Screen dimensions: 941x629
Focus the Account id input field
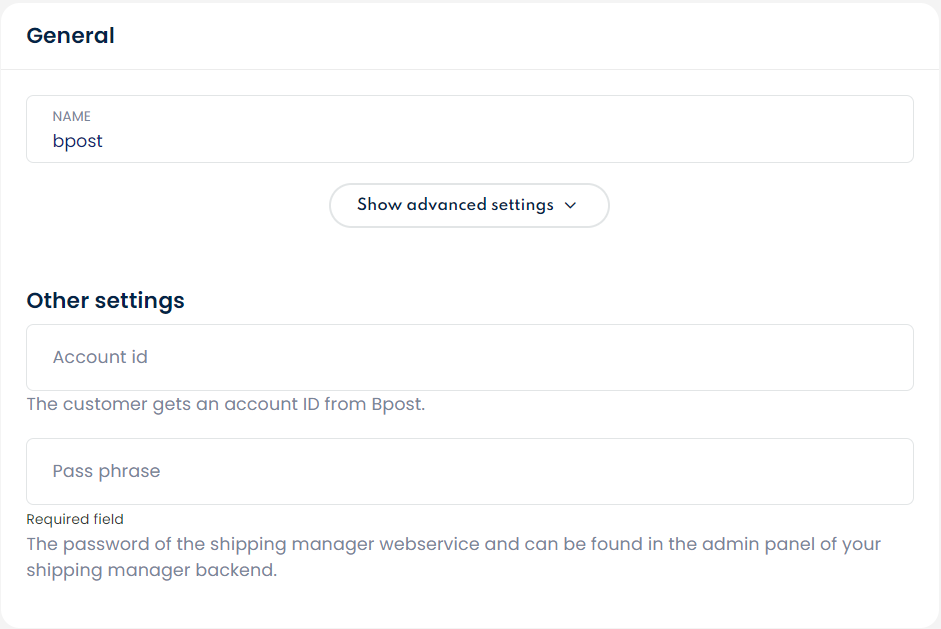click(469, 357)
